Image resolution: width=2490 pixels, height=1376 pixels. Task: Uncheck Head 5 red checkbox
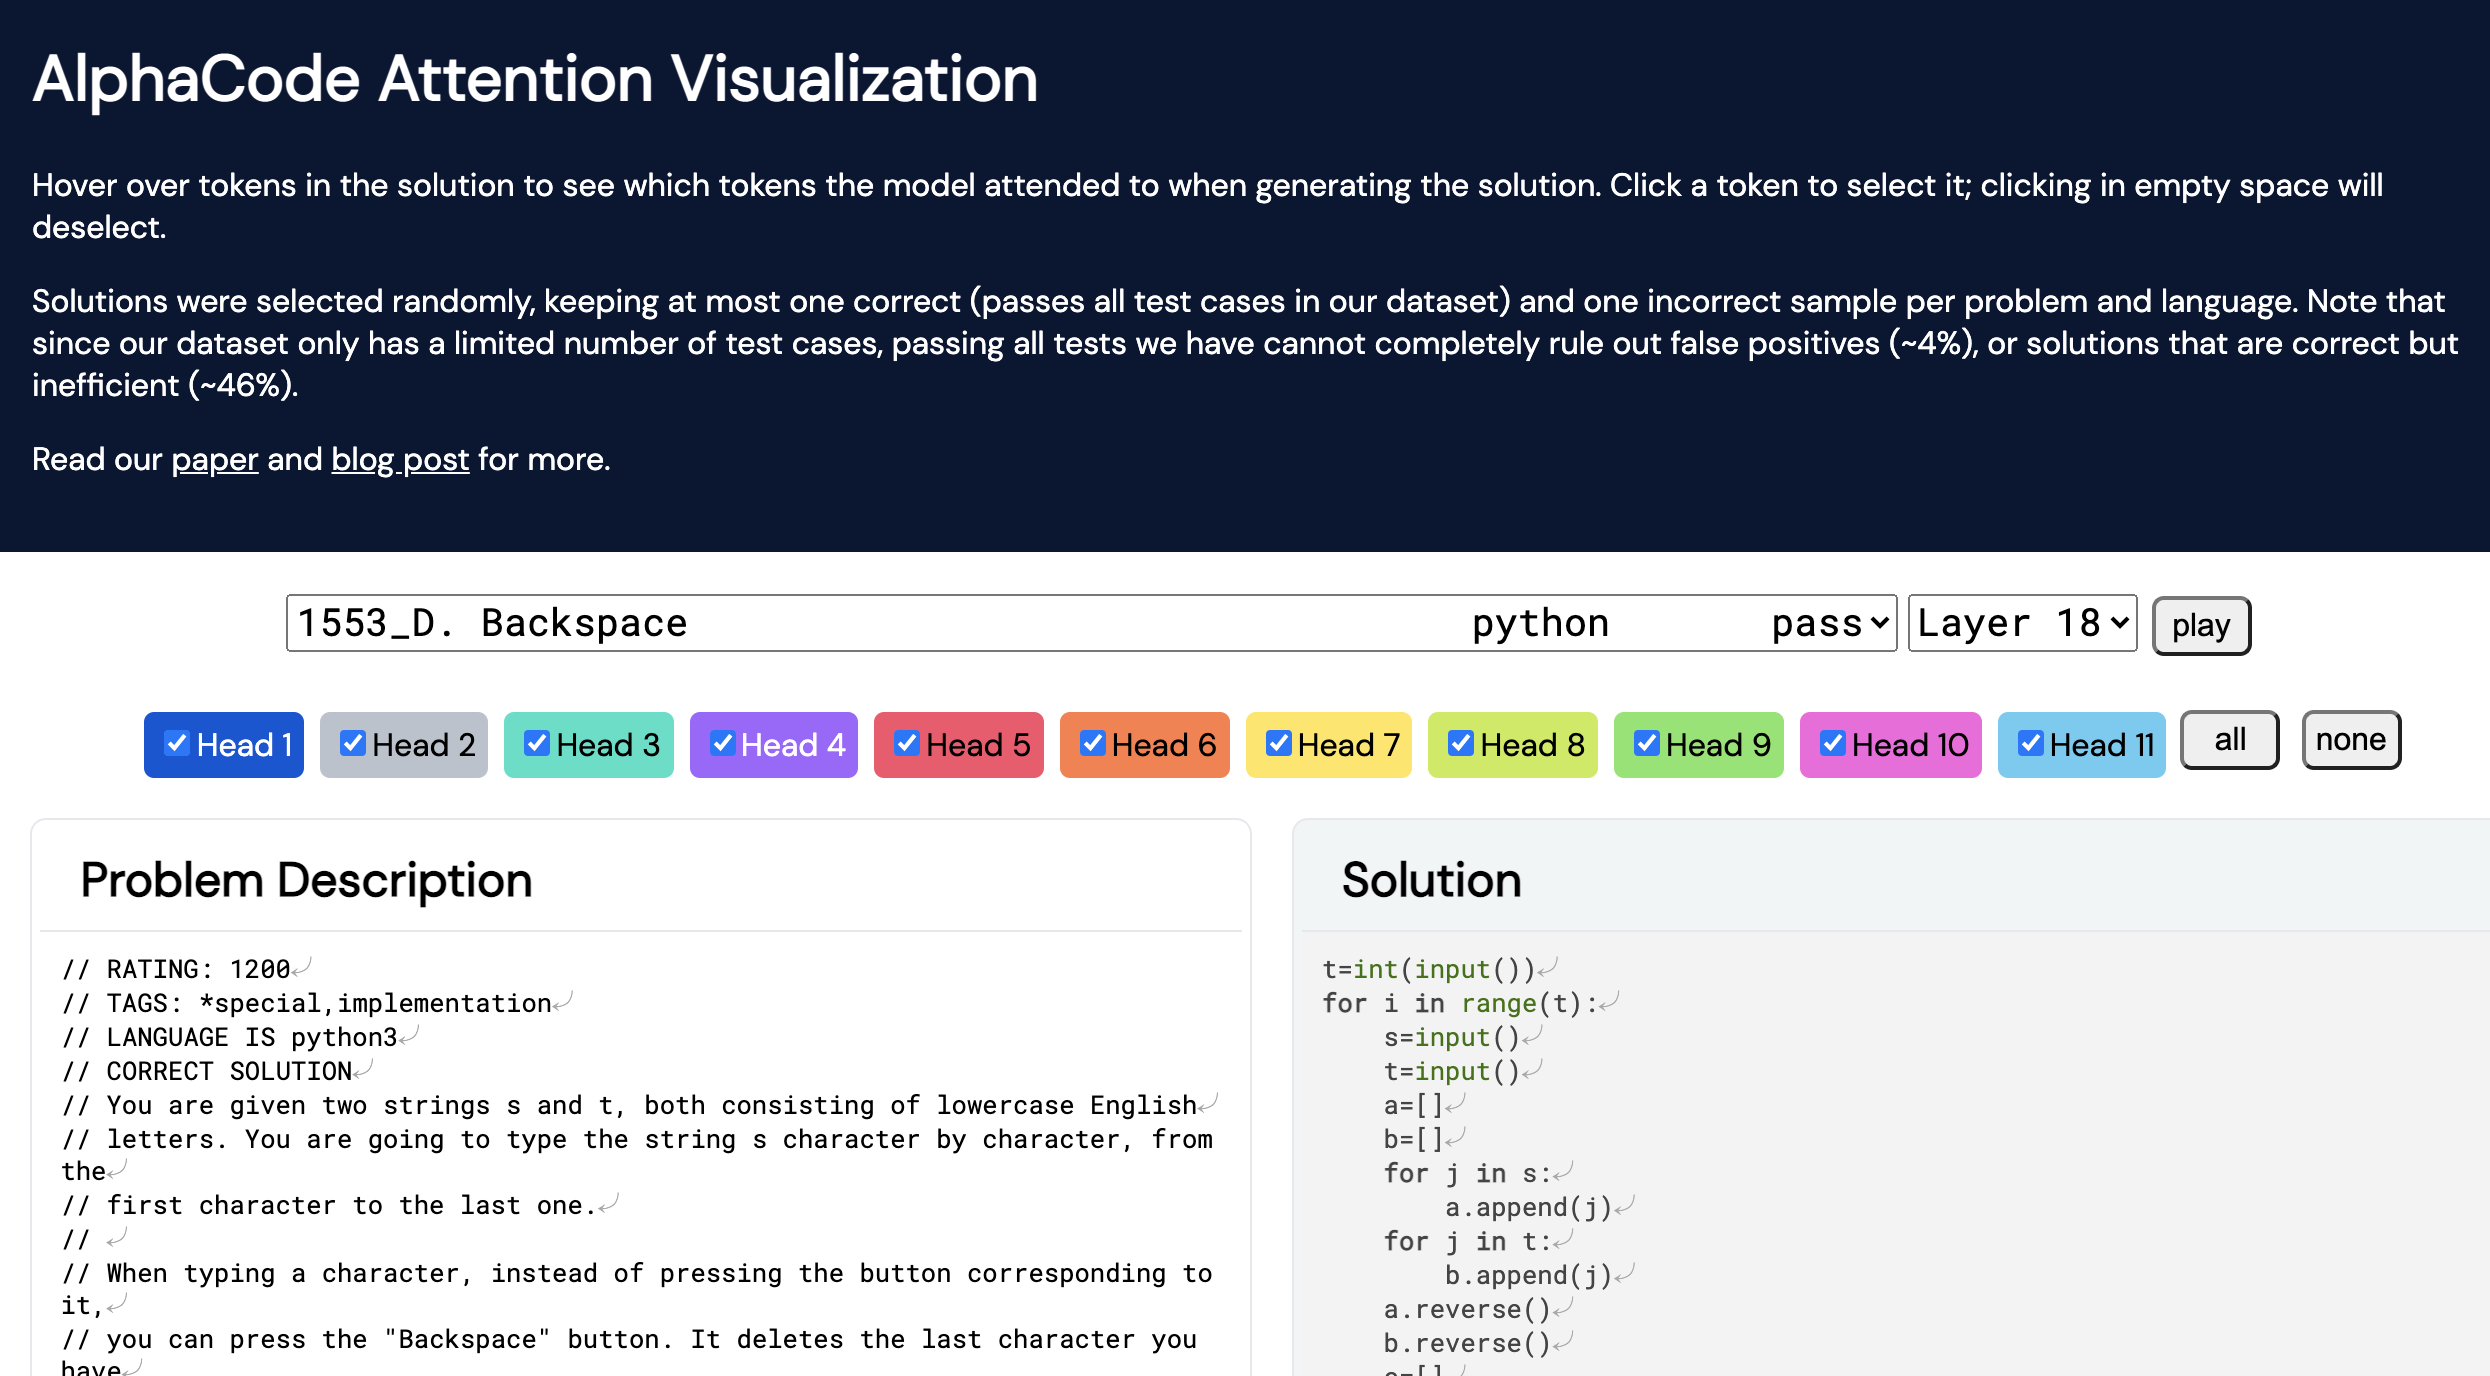[906, 743]
